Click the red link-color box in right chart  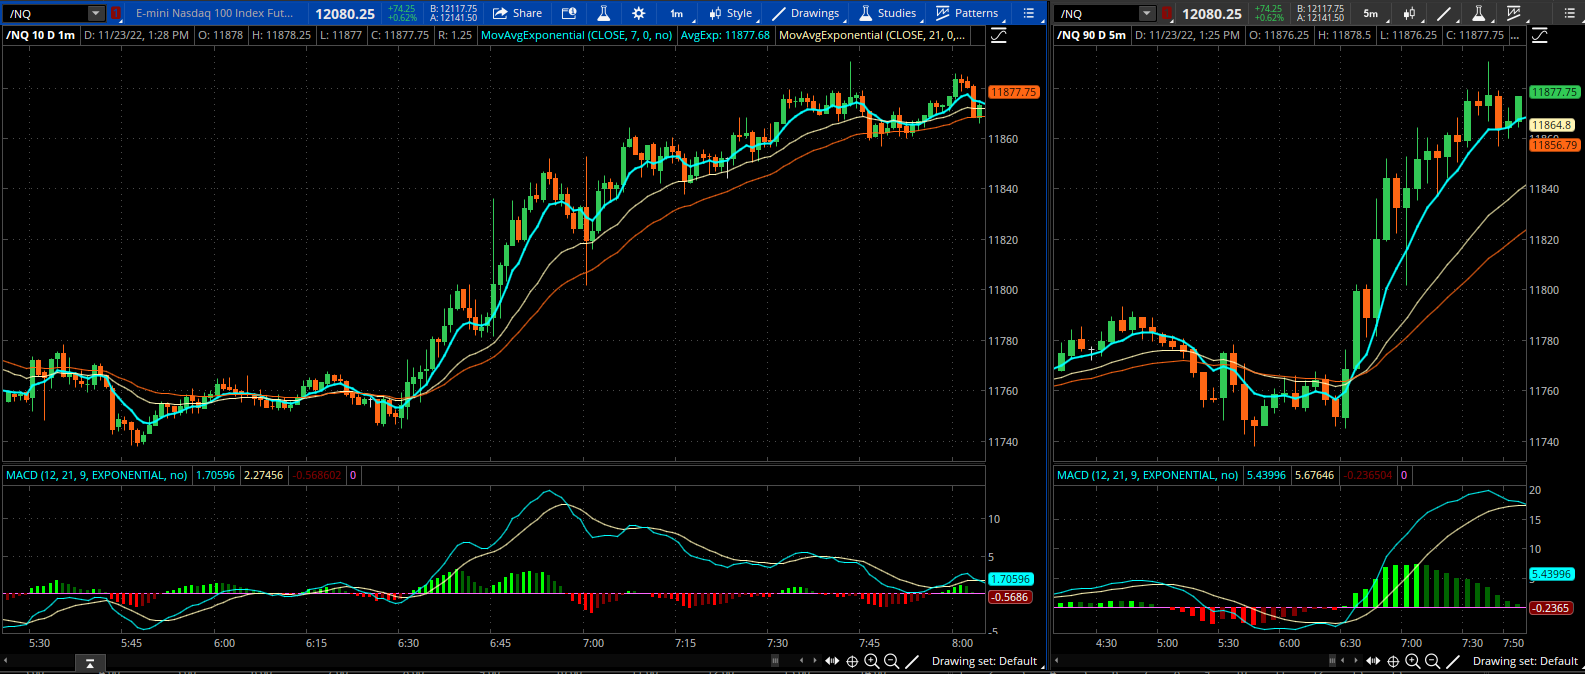pyautogui.click(x=1167, y=14)
